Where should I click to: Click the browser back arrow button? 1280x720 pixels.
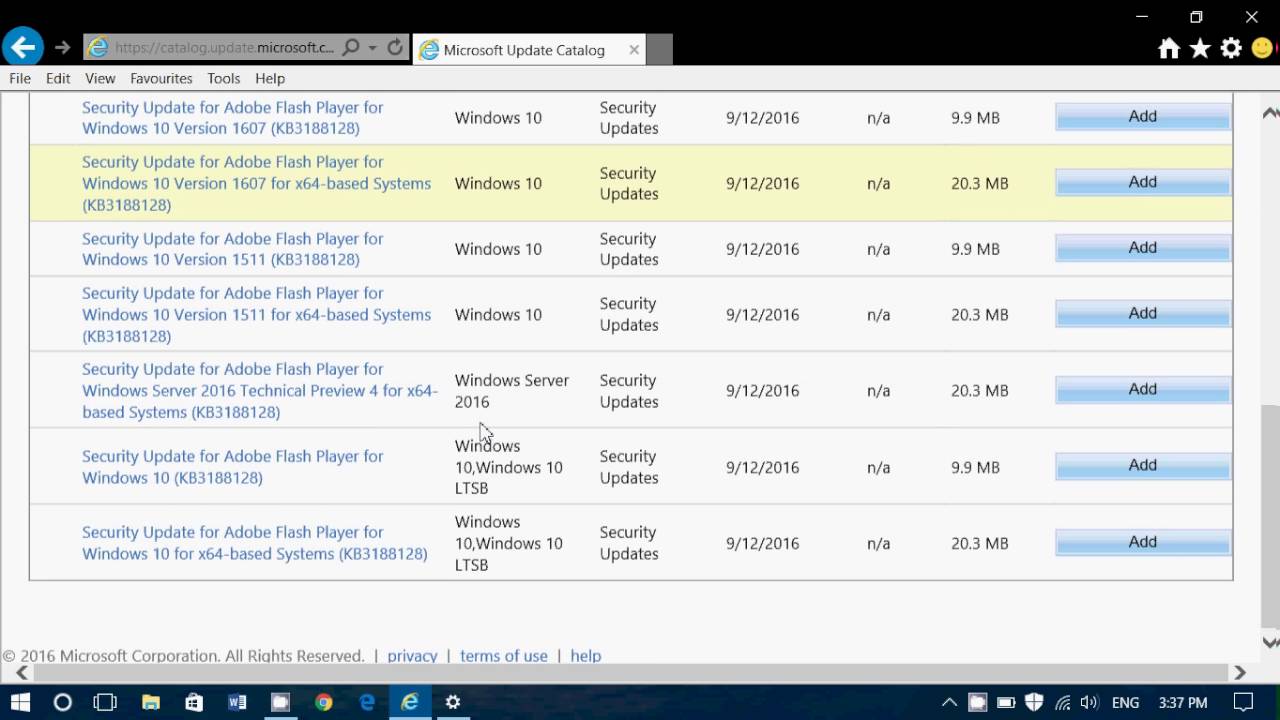[22, 46]
